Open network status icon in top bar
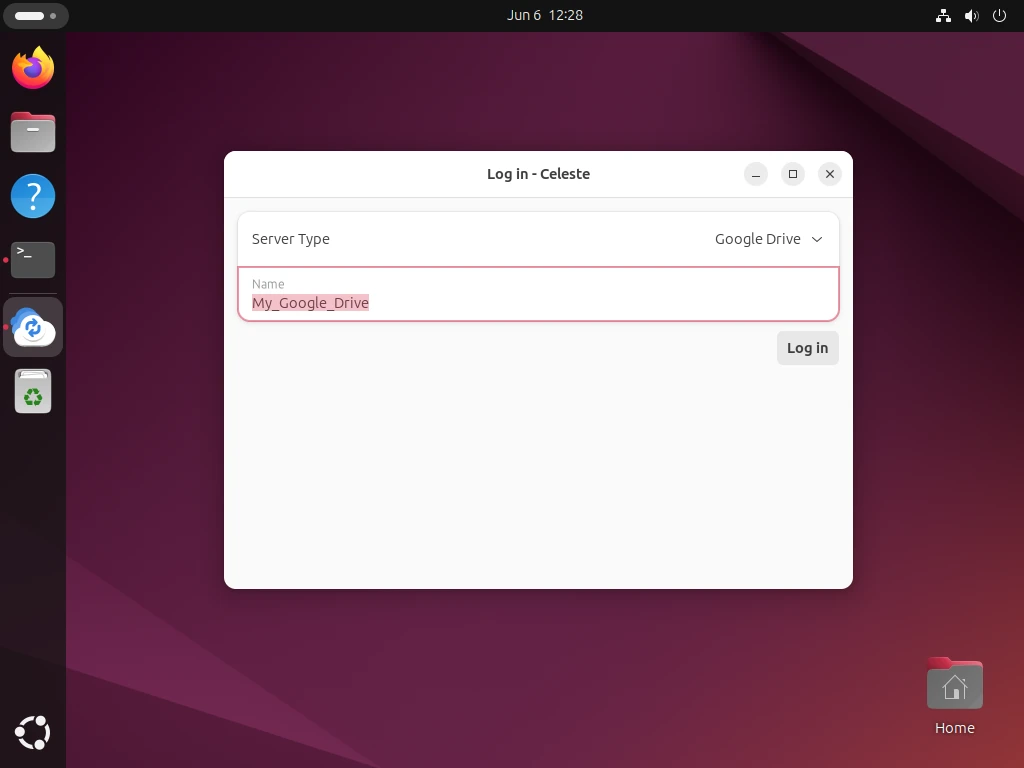 click(943, 16)
